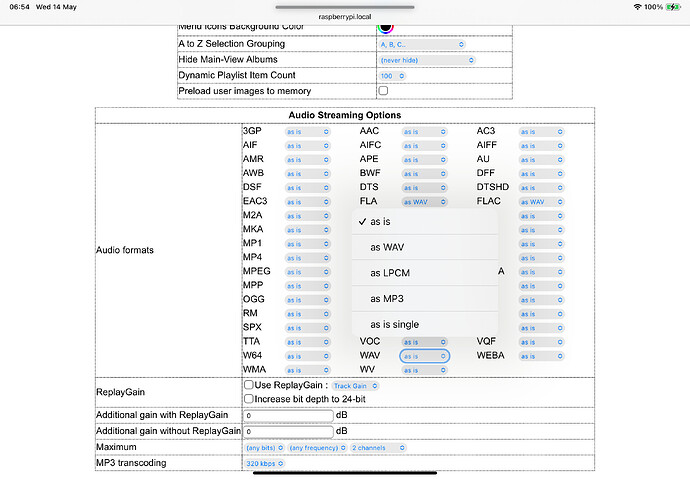This screenshot has width=690, height=479.
Task: Open the Track Gain dropdown
Action: 356,386
